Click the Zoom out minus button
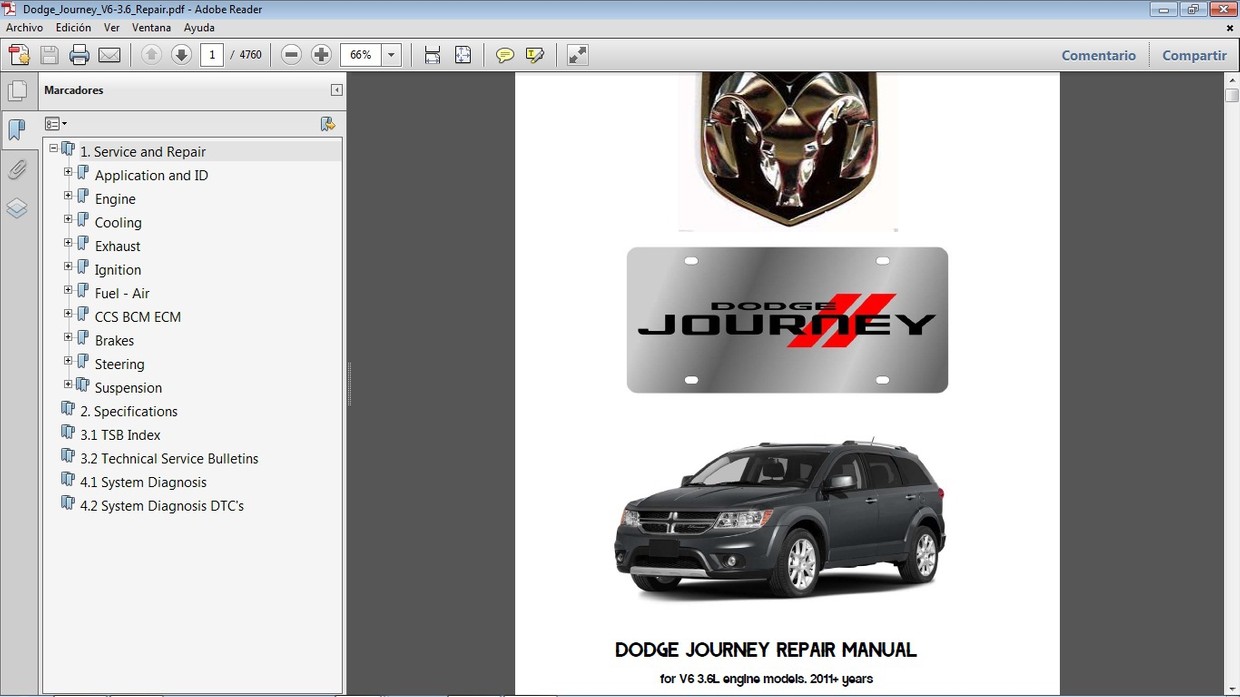Image resolution: width=1240 pixels, height=697 pixels. pos(291,55)
